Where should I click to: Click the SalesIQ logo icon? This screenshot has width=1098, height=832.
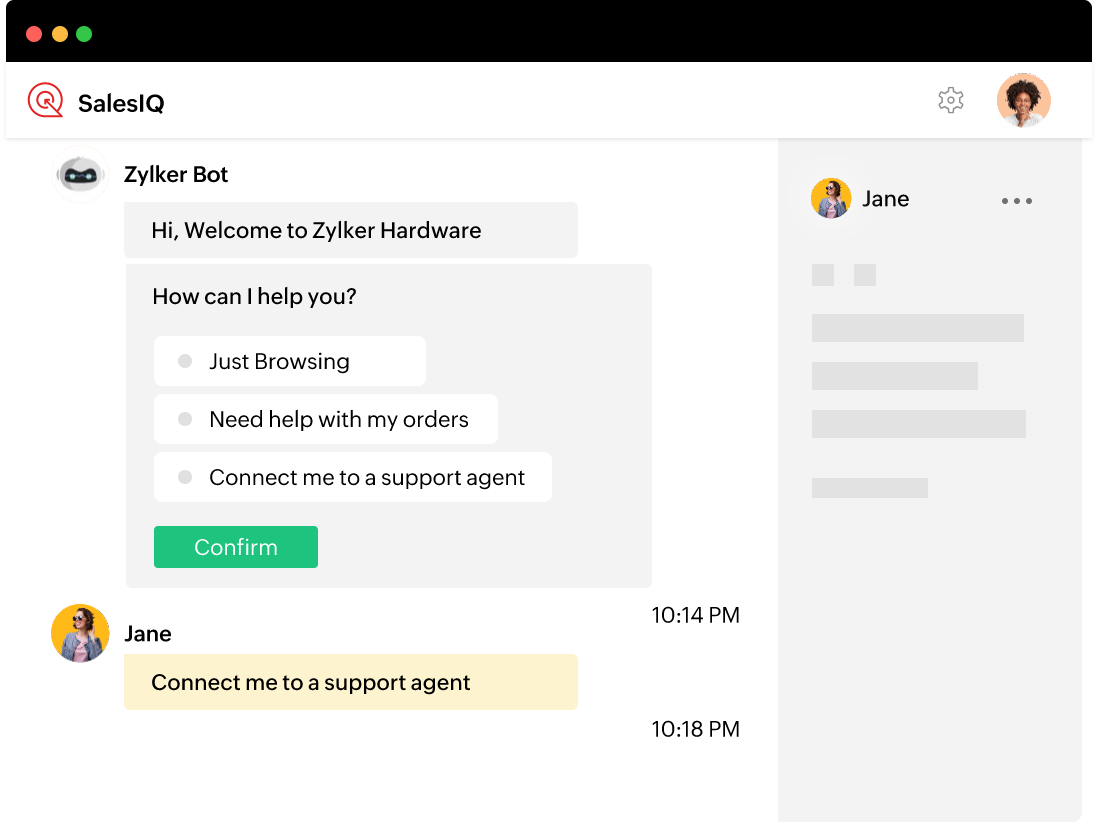(46, 100)
